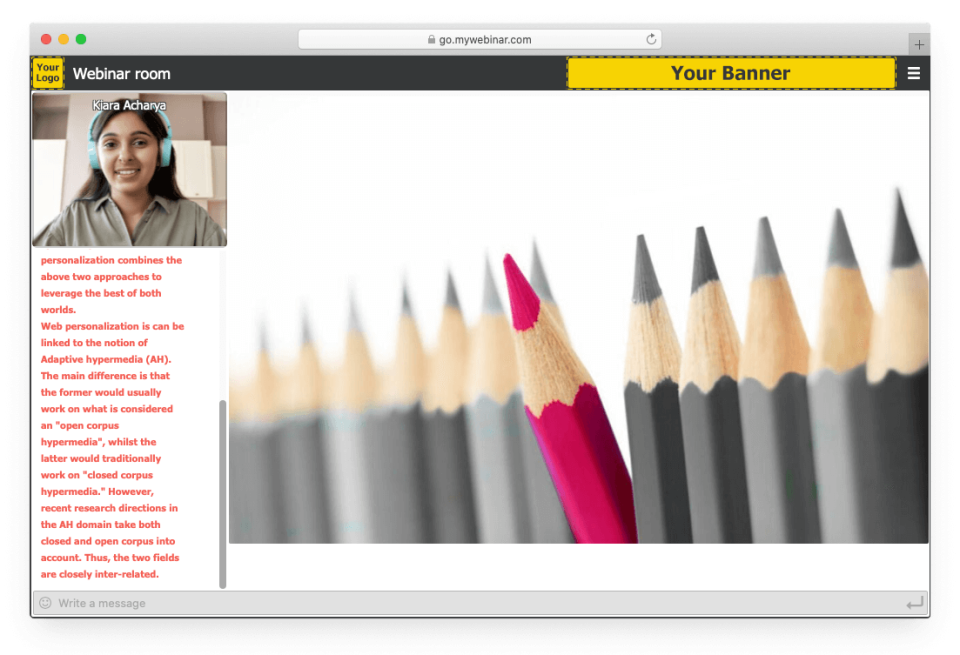The image size is (960, 655).
Task: Click the Your Banner advertisement
Action: [731, 73]
